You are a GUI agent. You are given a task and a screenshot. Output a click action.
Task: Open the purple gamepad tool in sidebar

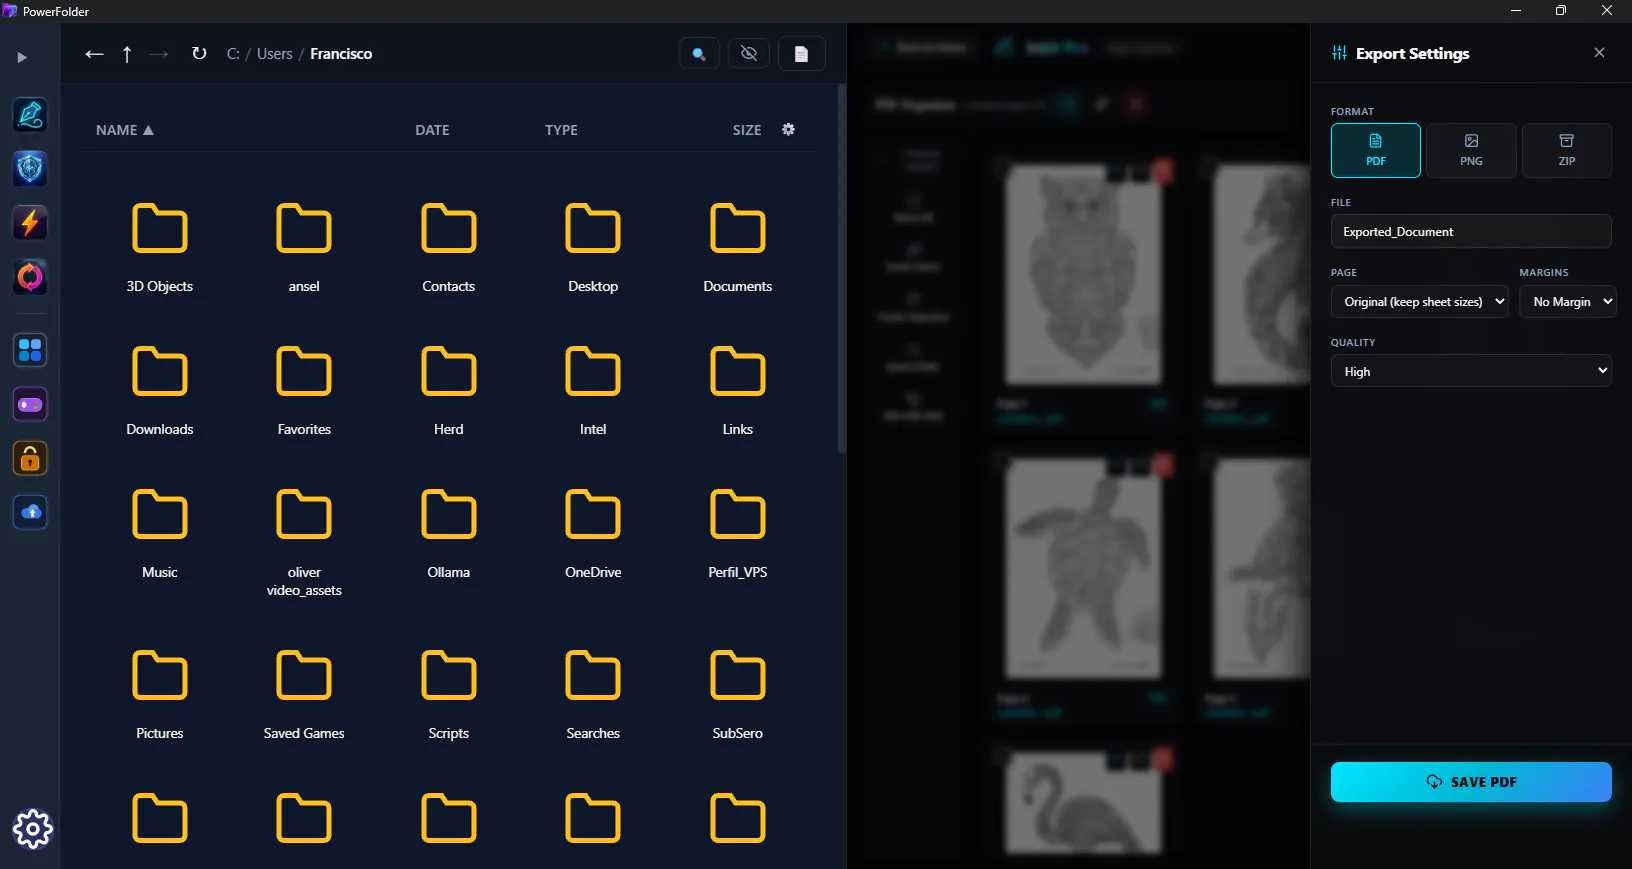pyautogui.click(x=30, y=404)
